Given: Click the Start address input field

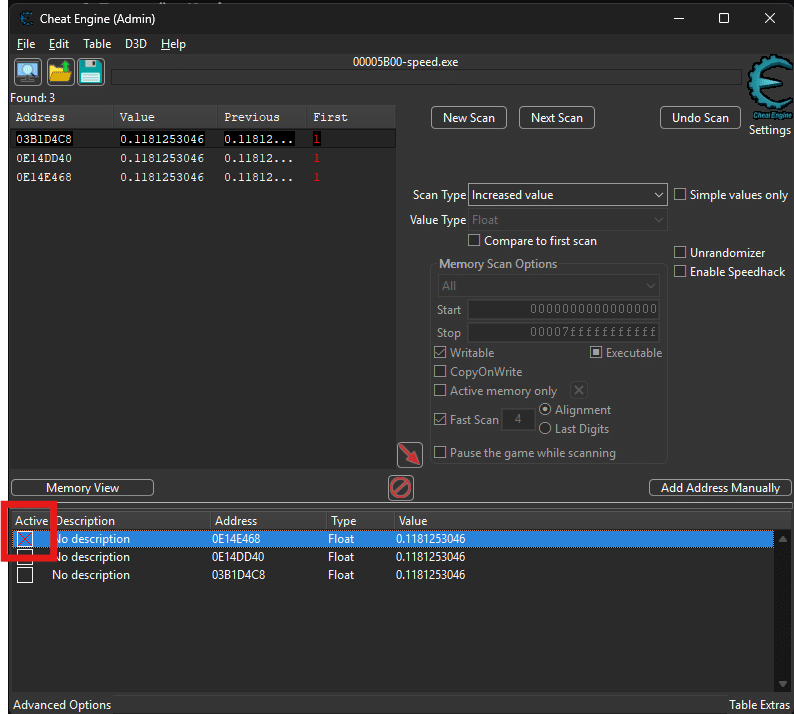Looking at the screenshot, I should (563, 310).
